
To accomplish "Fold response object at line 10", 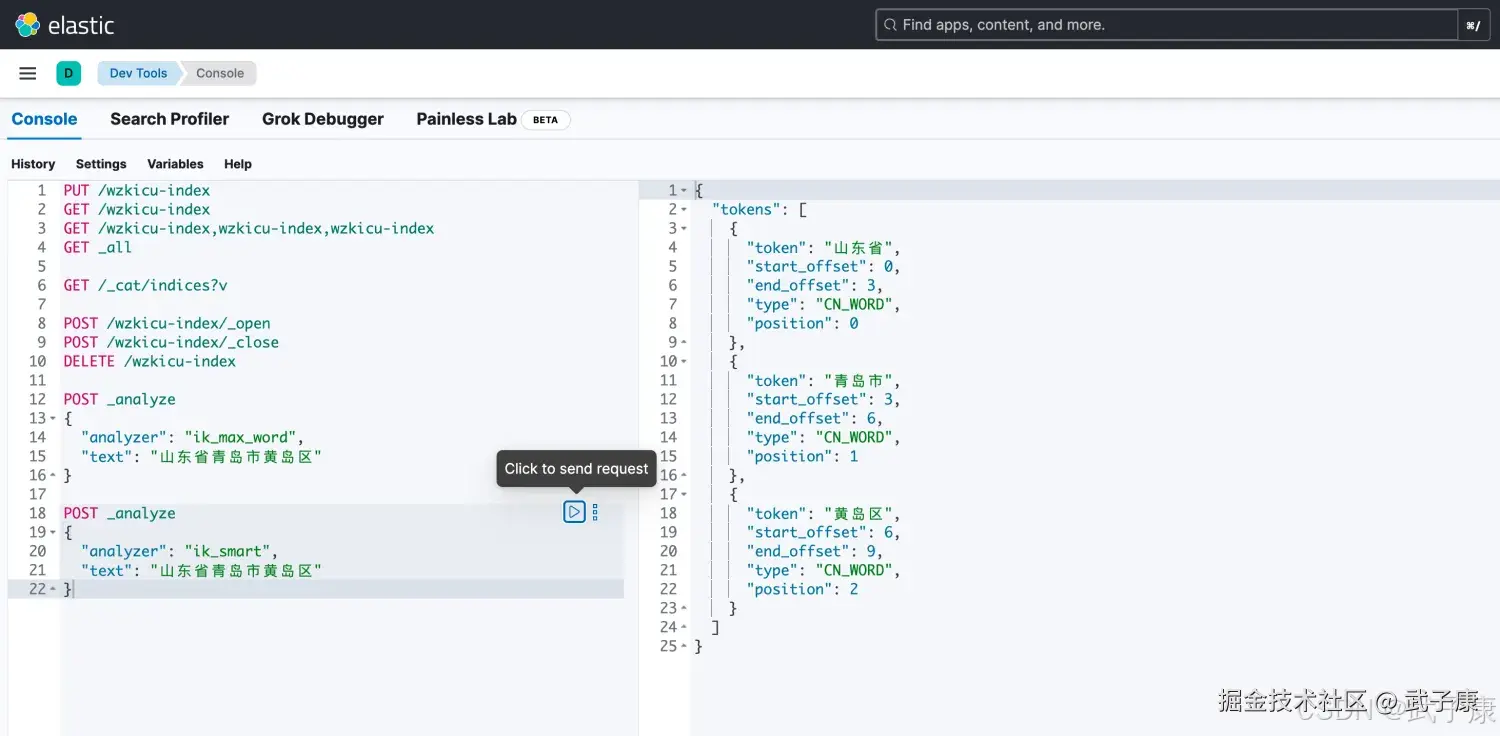I will pyautogui.click(x=684, y=362).
